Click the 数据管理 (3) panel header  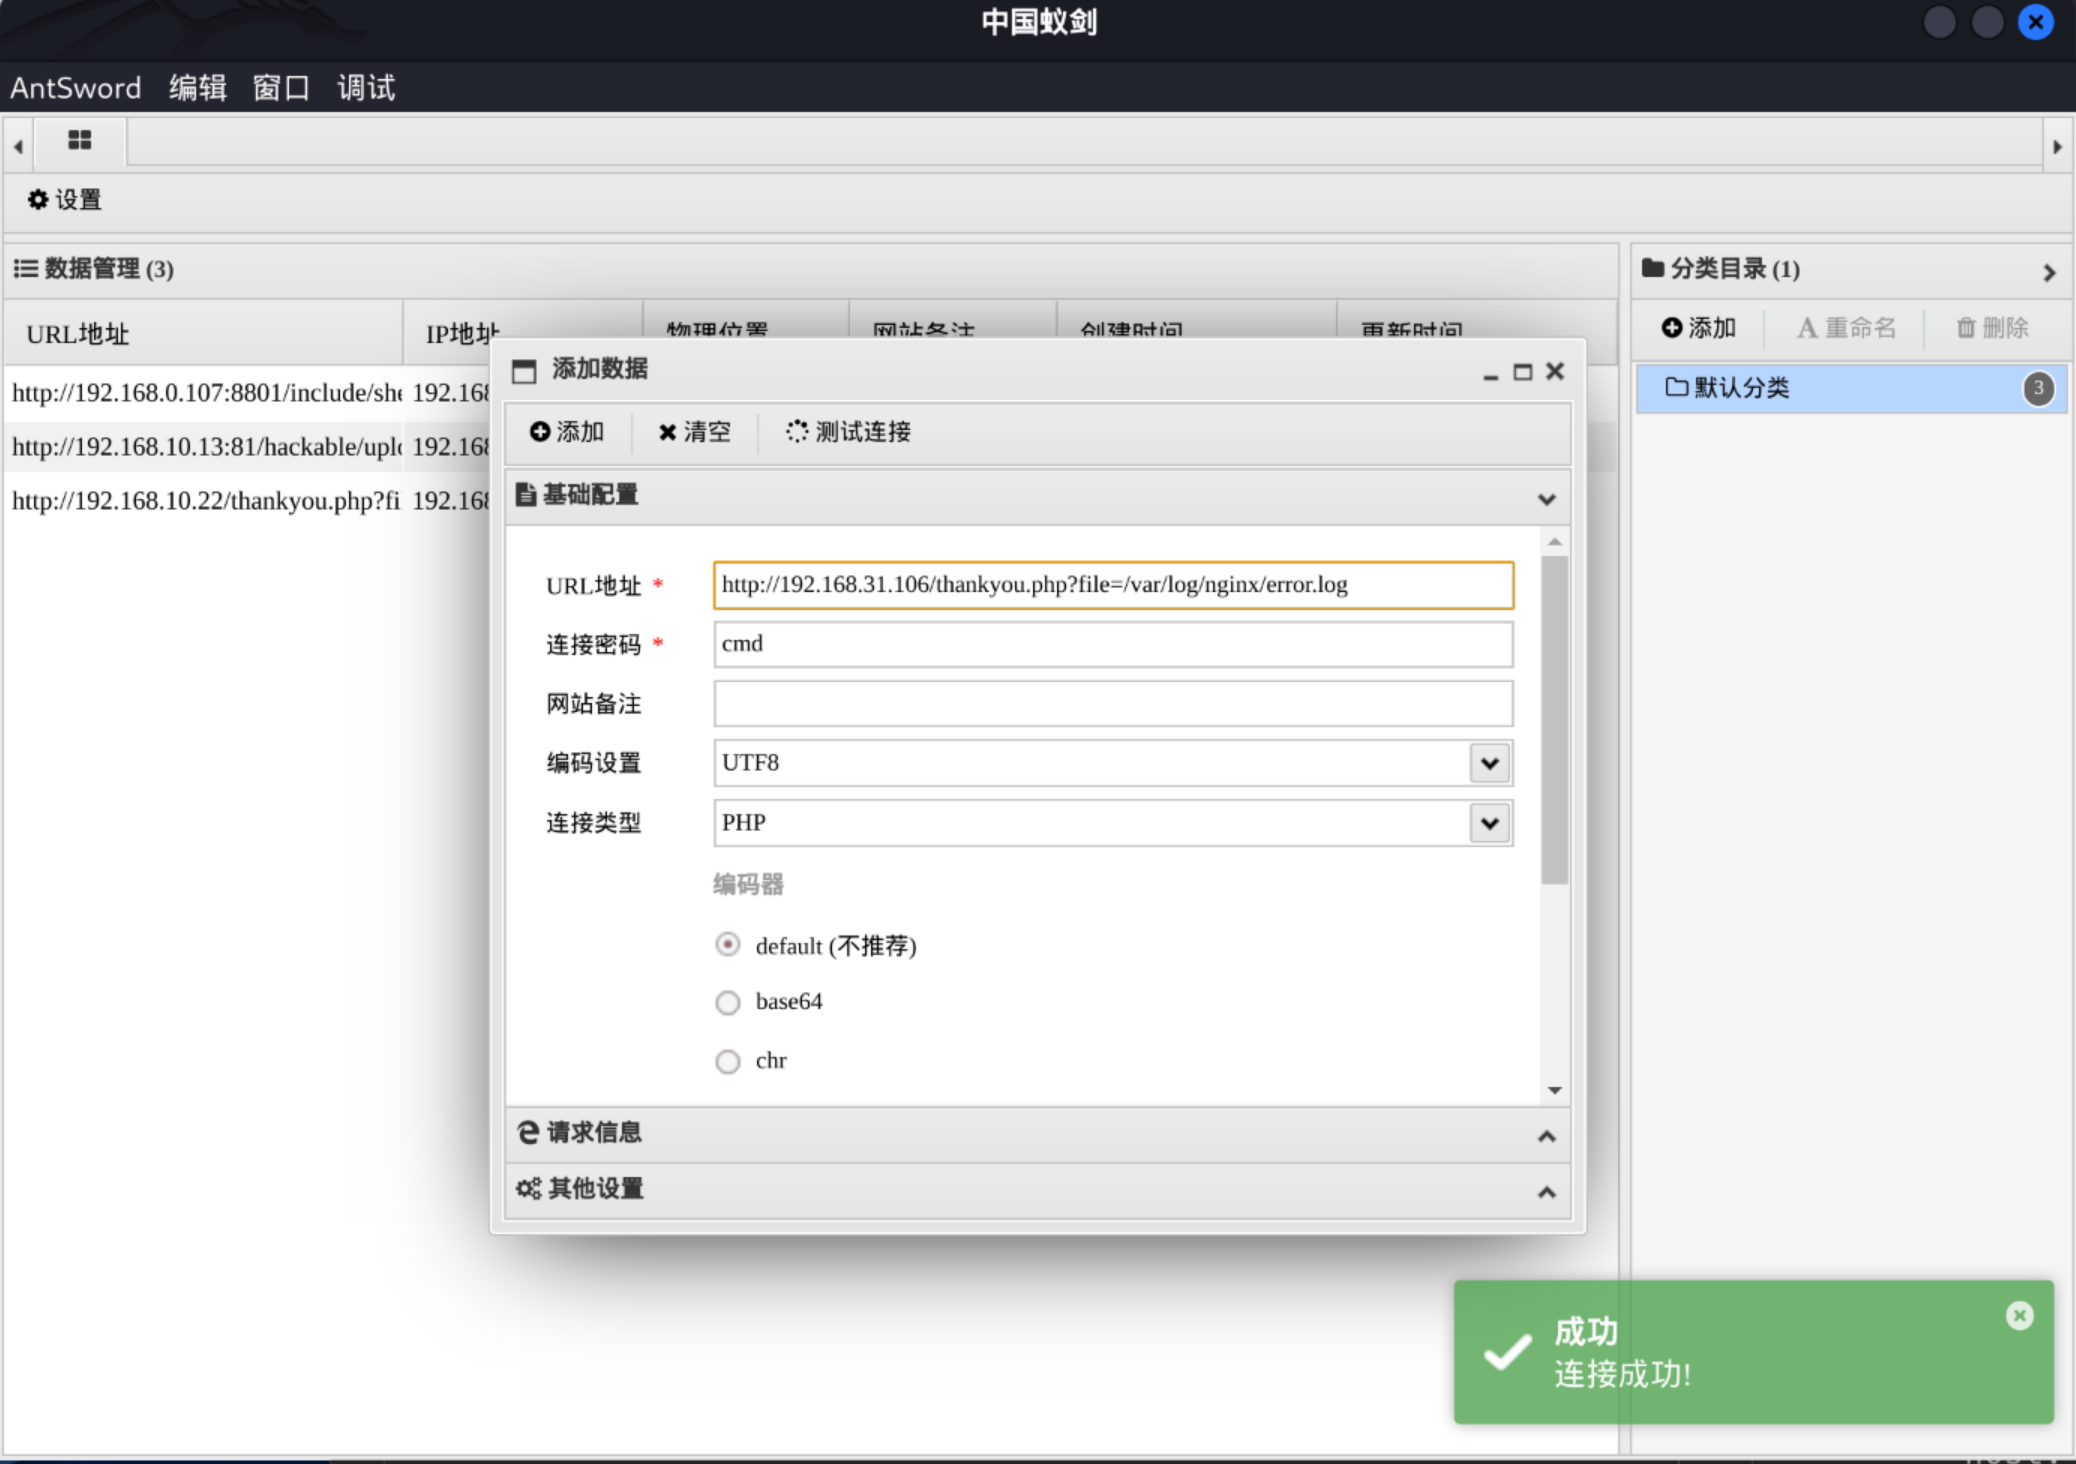pyautogui.click(x=810, y=269)
